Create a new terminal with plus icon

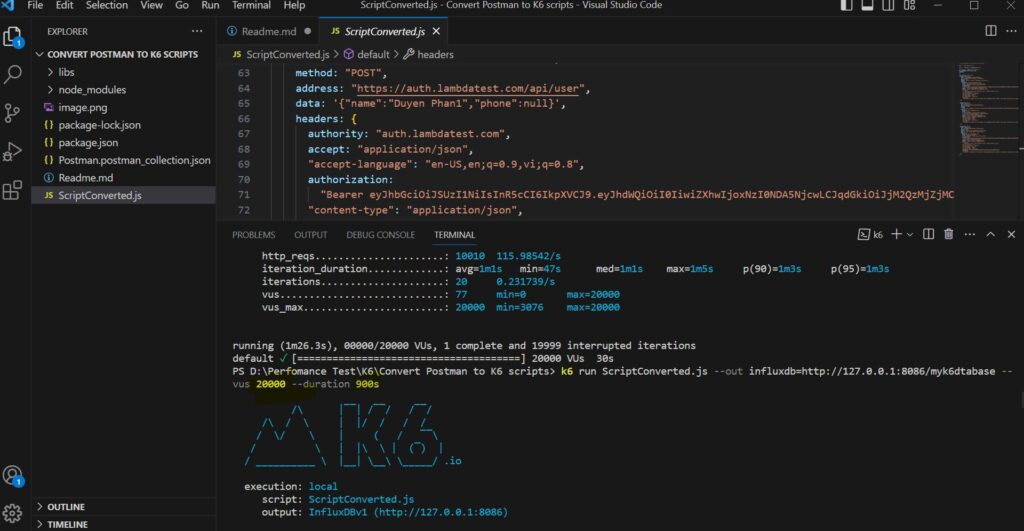pos(896,234)
